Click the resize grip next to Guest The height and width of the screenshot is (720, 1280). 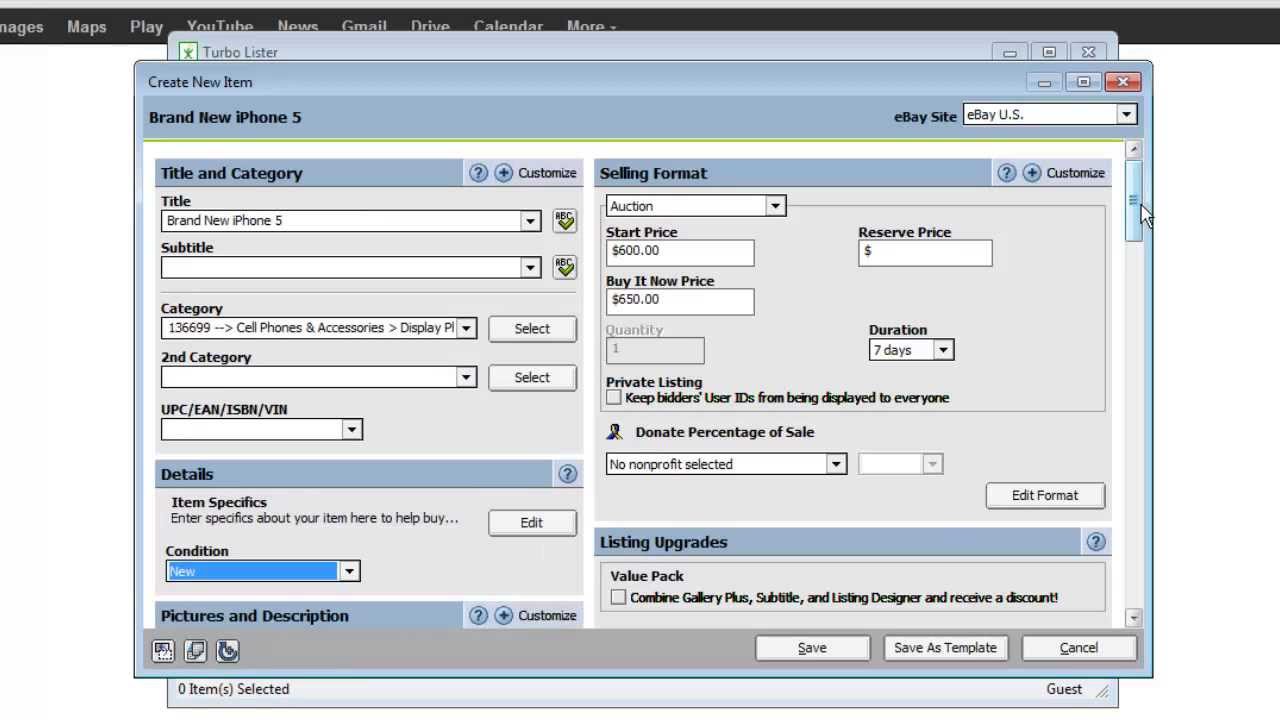tap(1102, 690)
